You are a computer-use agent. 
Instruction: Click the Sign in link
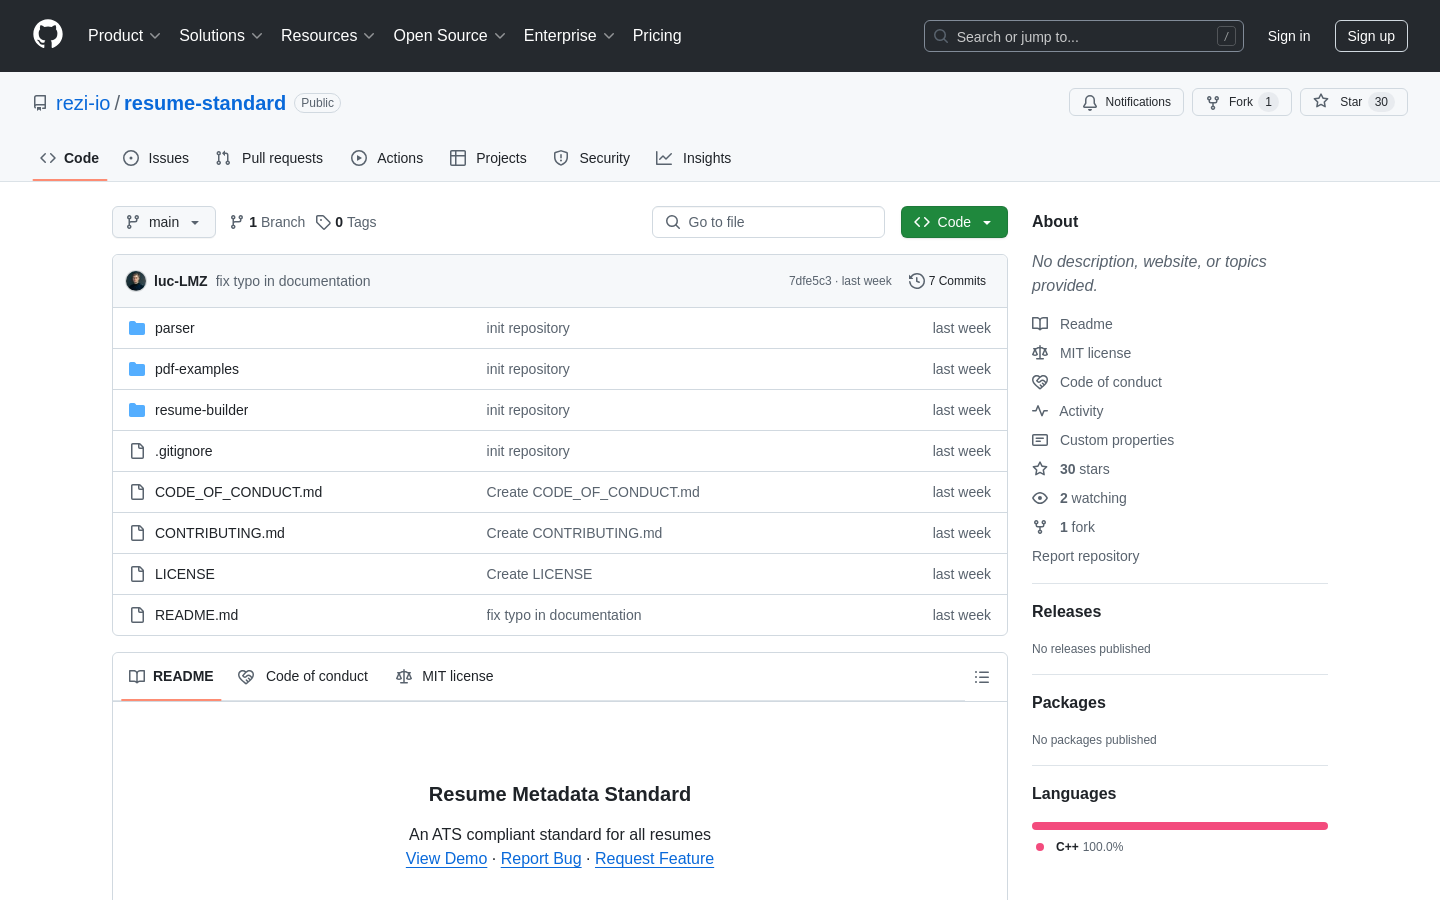pyautogui.click(x=1288, y=36)
